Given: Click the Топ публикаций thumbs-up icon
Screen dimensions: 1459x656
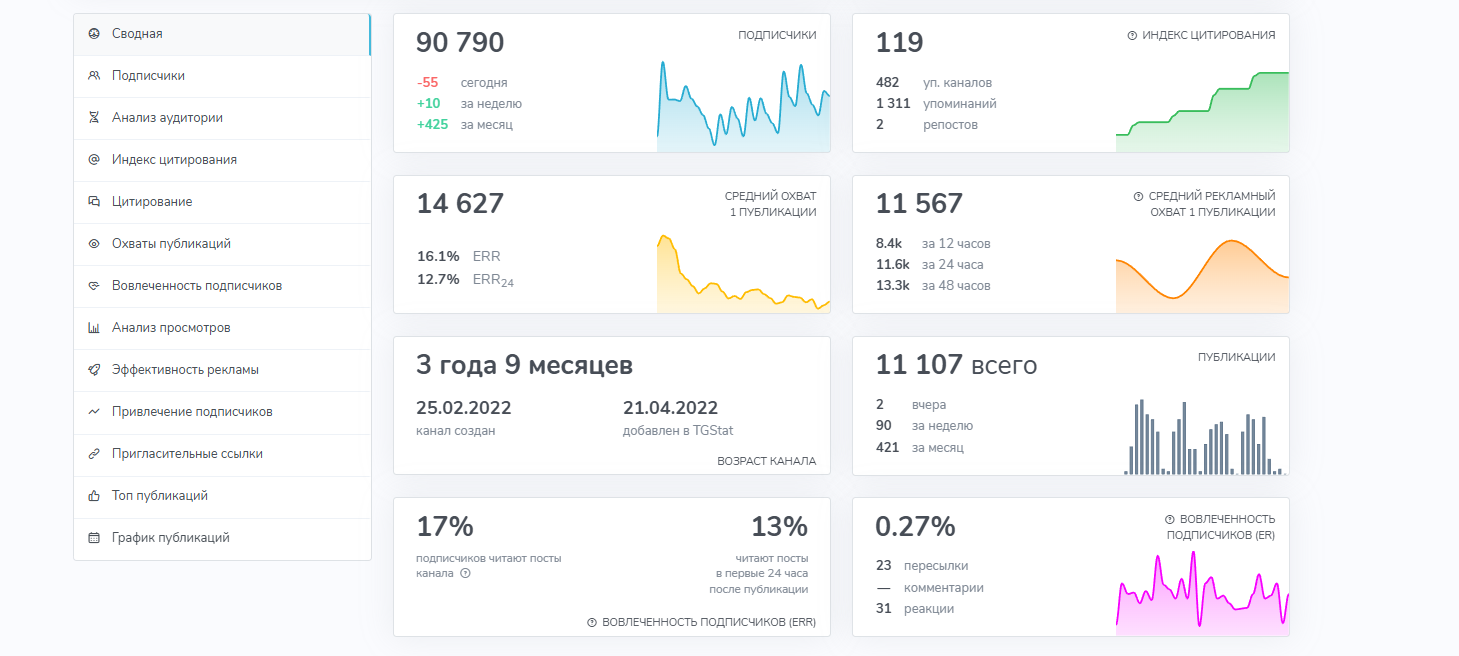Looking at the screenshot, I should [x=94, y=496].
